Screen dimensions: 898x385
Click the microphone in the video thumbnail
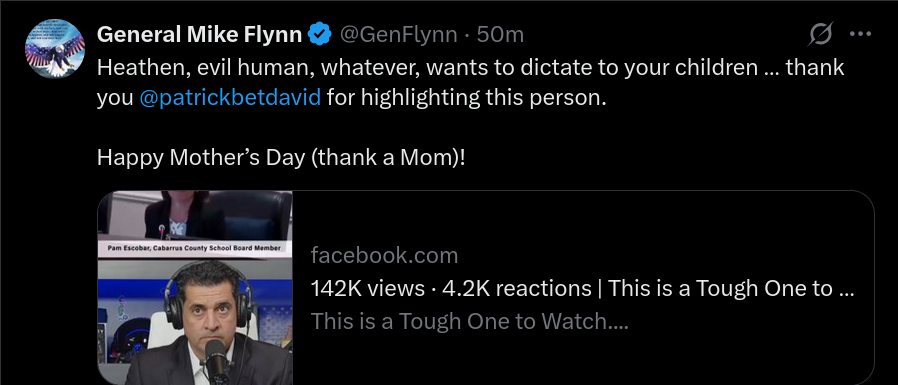tap(216, 360)
